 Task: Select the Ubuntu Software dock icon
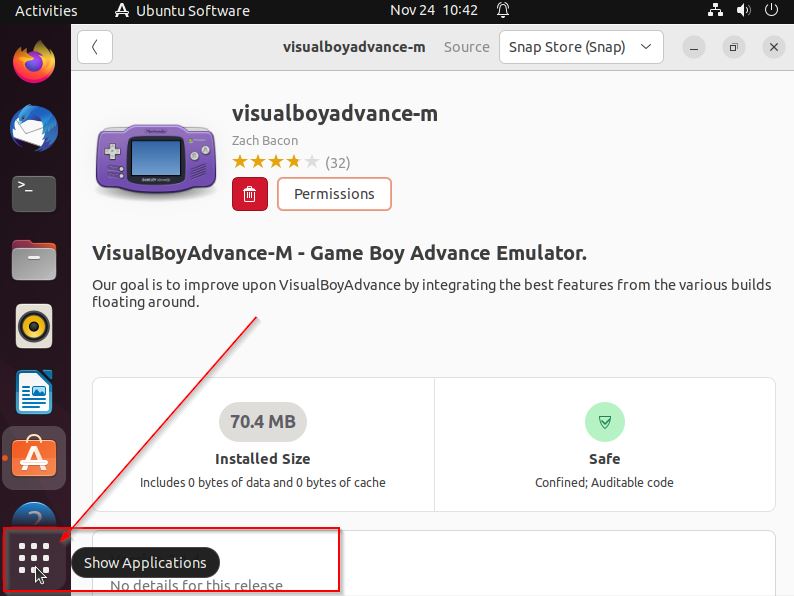click(x=34, y=457)
